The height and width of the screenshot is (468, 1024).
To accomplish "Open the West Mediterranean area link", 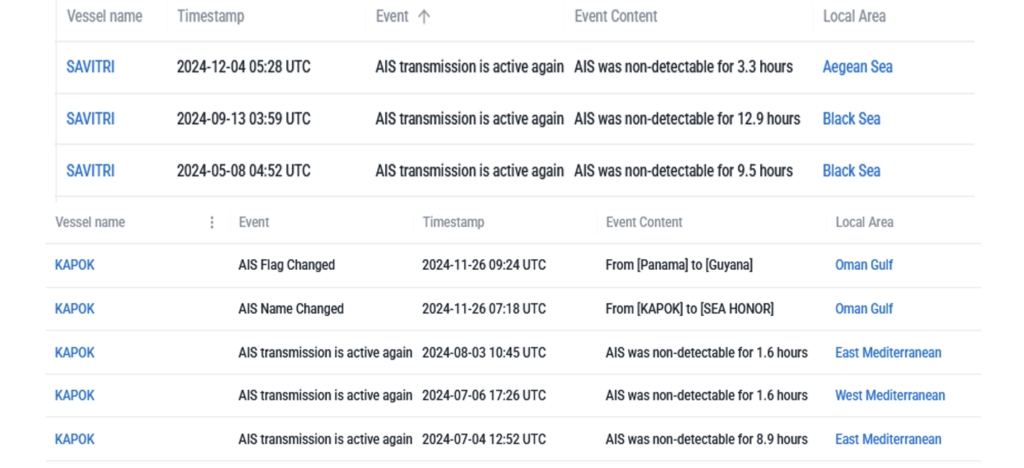I will [890, 395].
